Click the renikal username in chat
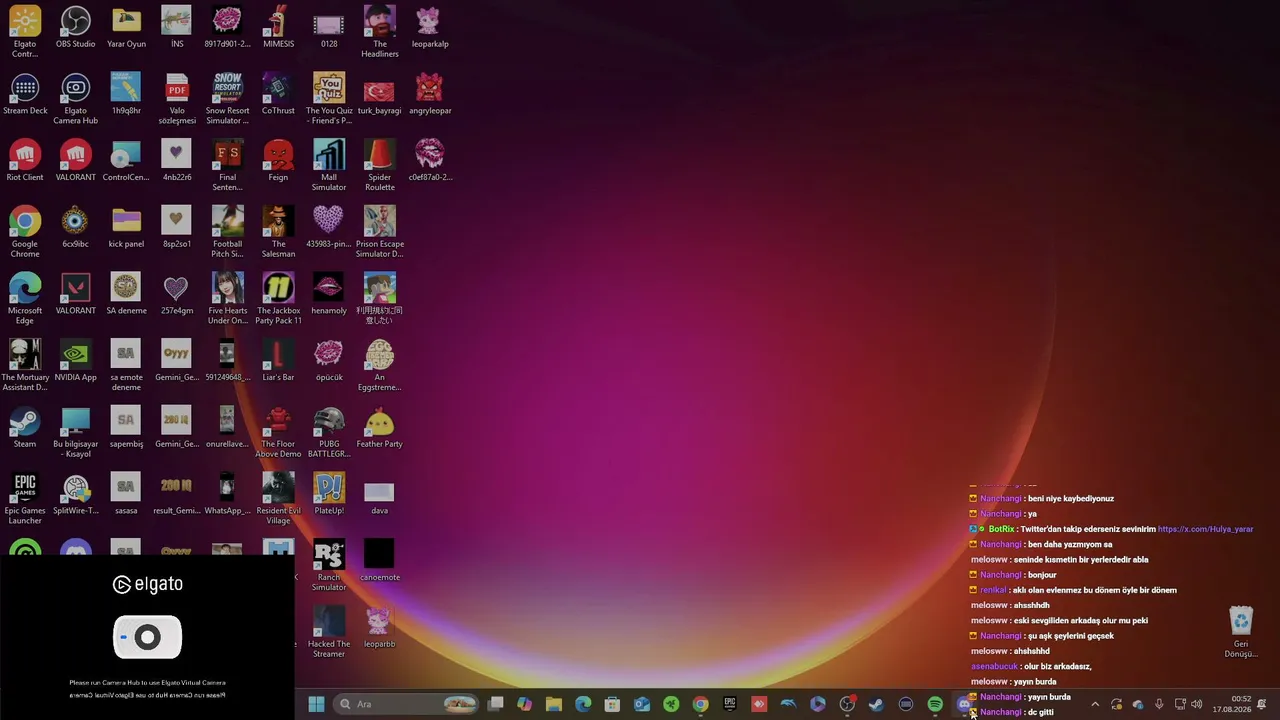Image resolution: width=1280 pixels, height=720 pixels. pyautogui.click(x=992, y=590)
